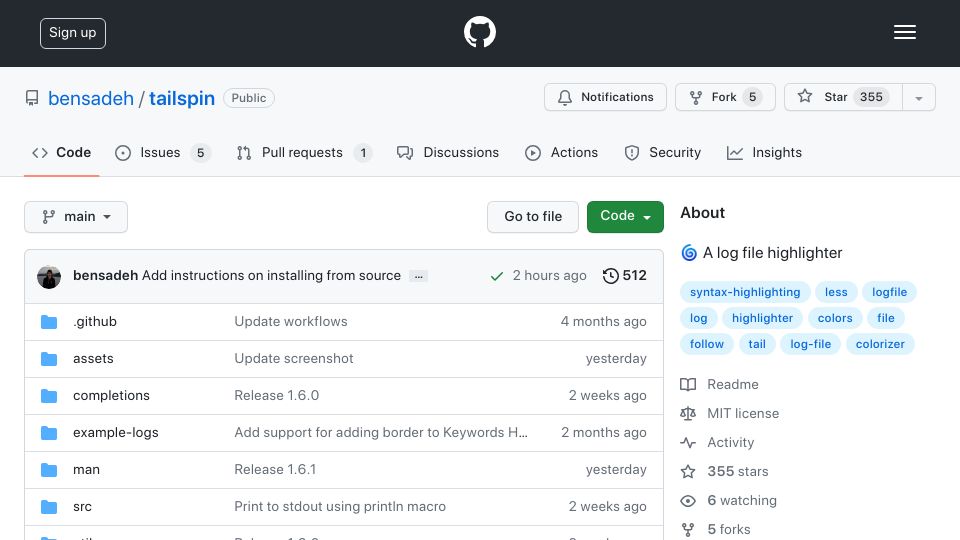The image size is (960, 540).
Task: Click the man folder icon
Action: [49, 470]
